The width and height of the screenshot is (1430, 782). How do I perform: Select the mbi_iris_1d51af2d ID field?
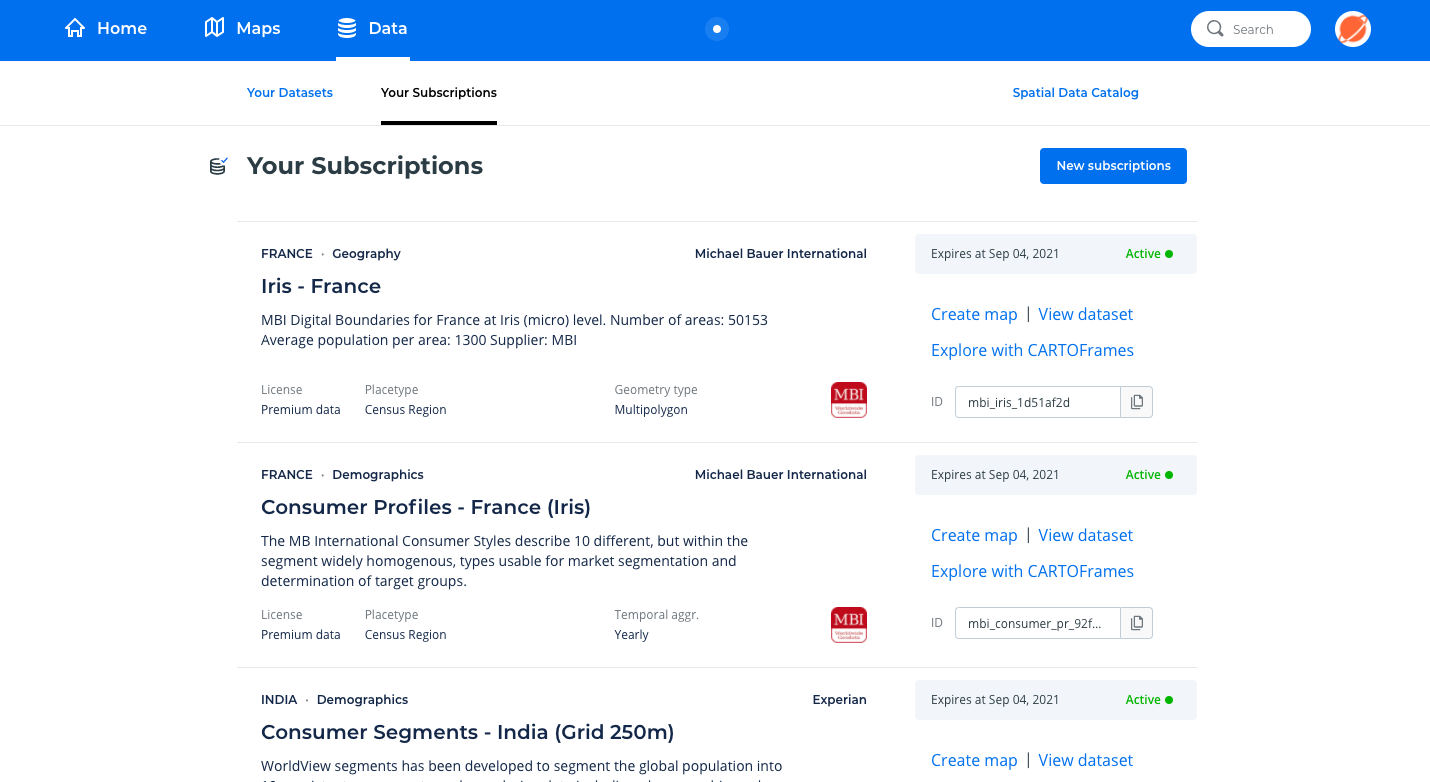pos(1037,402)
